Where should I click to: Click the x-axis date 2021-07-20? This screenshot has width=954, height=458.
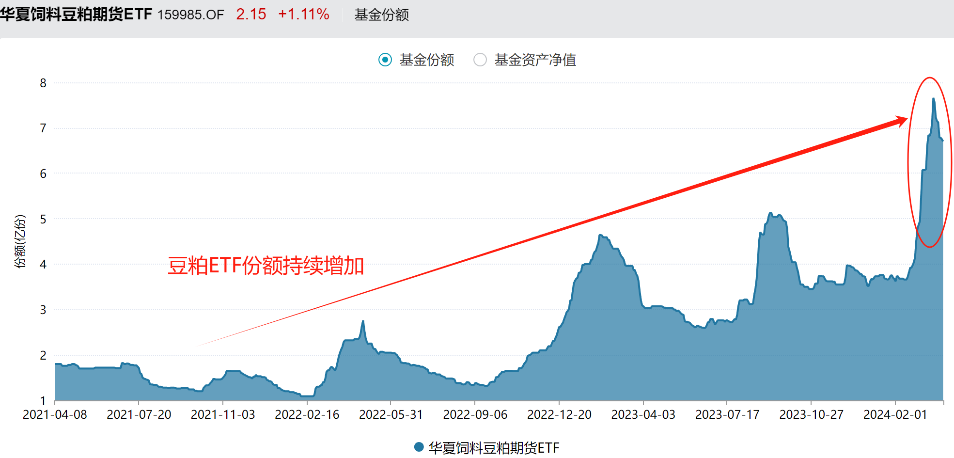click(x=139, y=414)
